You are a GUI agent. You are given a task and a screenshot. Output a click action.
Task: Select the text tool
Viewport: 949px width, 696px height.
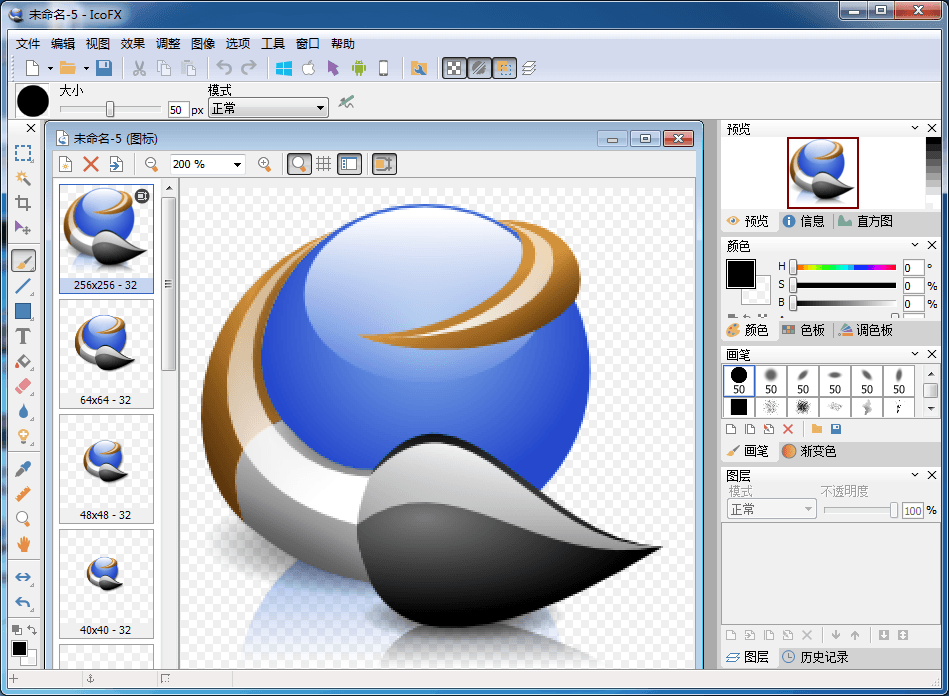click(23, 337)
